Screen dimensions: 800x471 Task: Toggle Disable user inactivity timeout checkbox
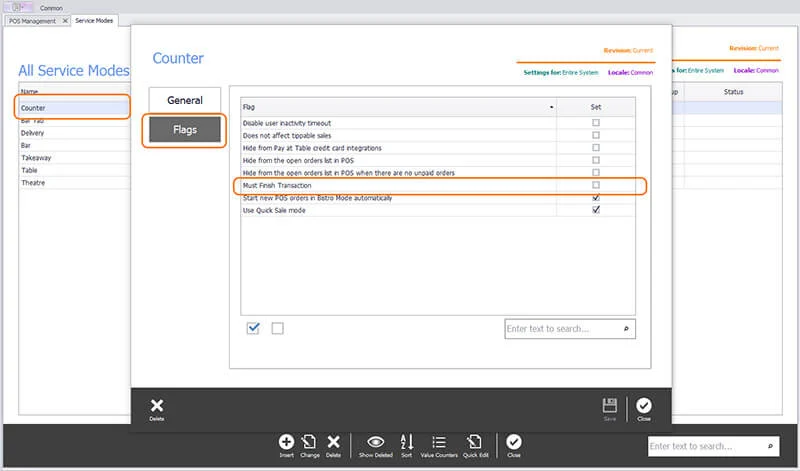click(x=596, y=123)
